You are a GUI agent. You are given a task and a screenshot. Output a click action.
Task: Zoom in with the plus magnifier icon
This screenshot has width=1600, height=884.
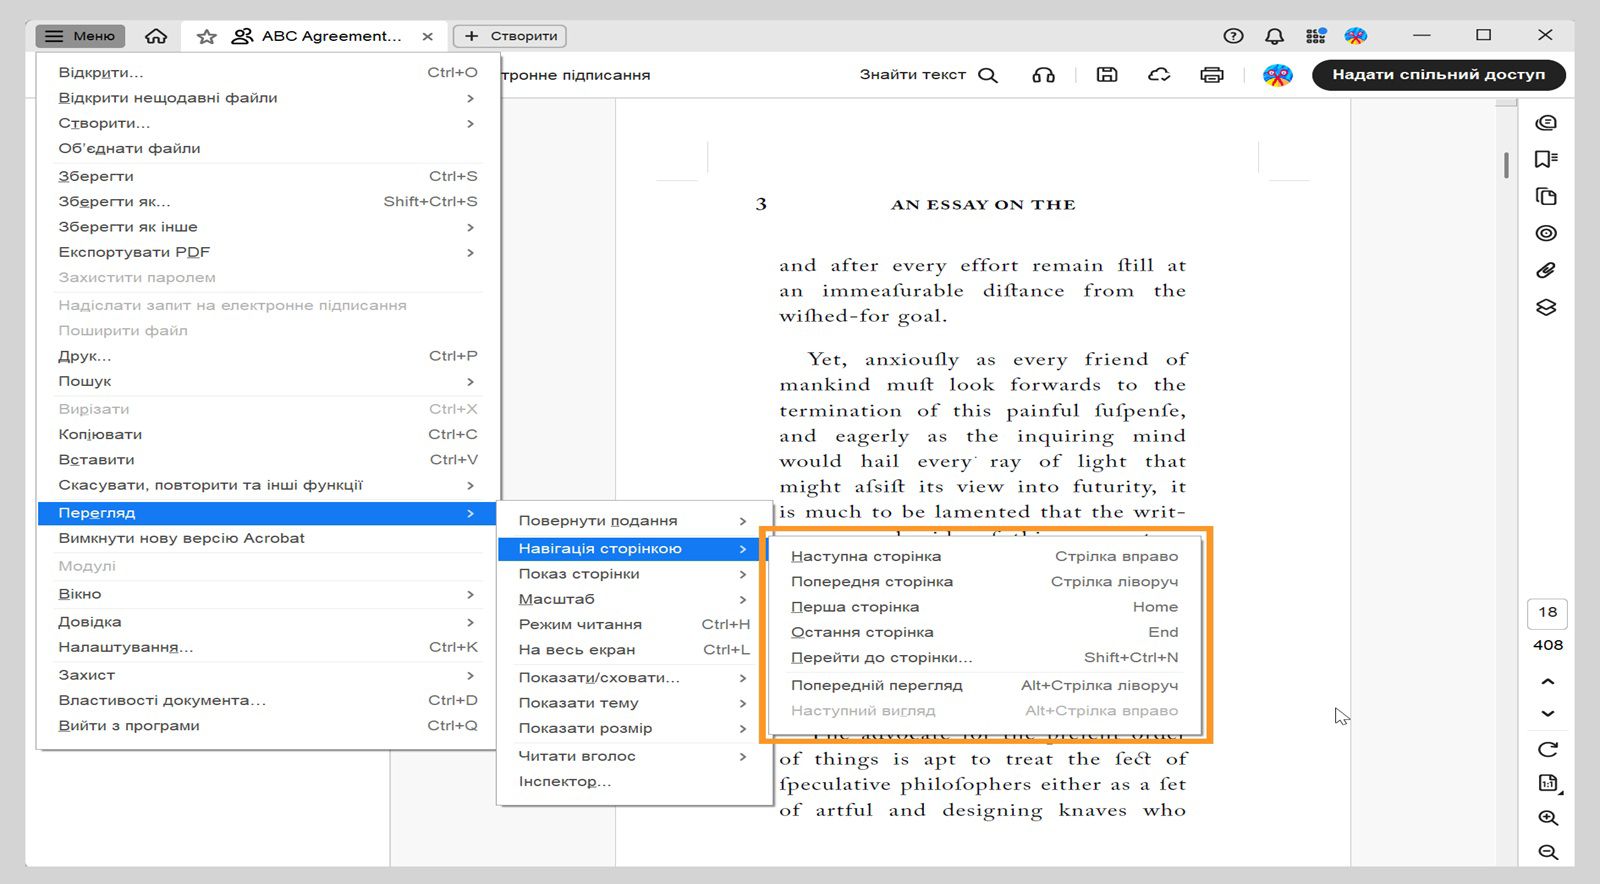click(x=1548, y=818)
